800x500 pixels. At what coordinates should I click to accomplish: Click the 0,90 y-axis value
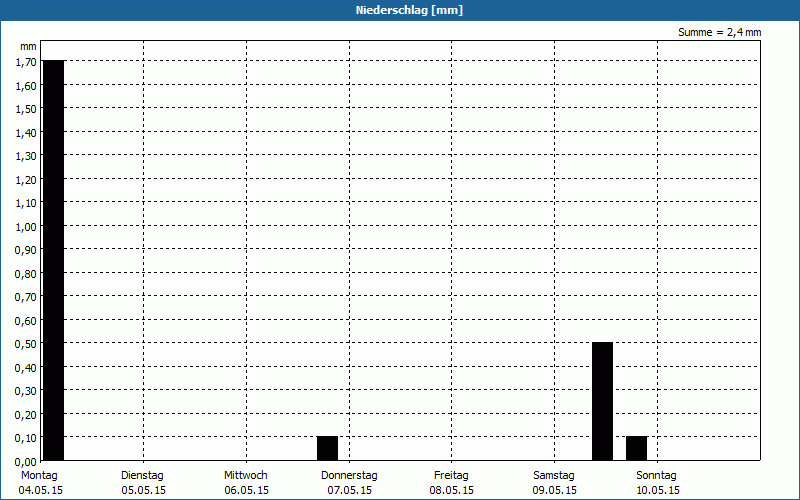click(26, 250)
